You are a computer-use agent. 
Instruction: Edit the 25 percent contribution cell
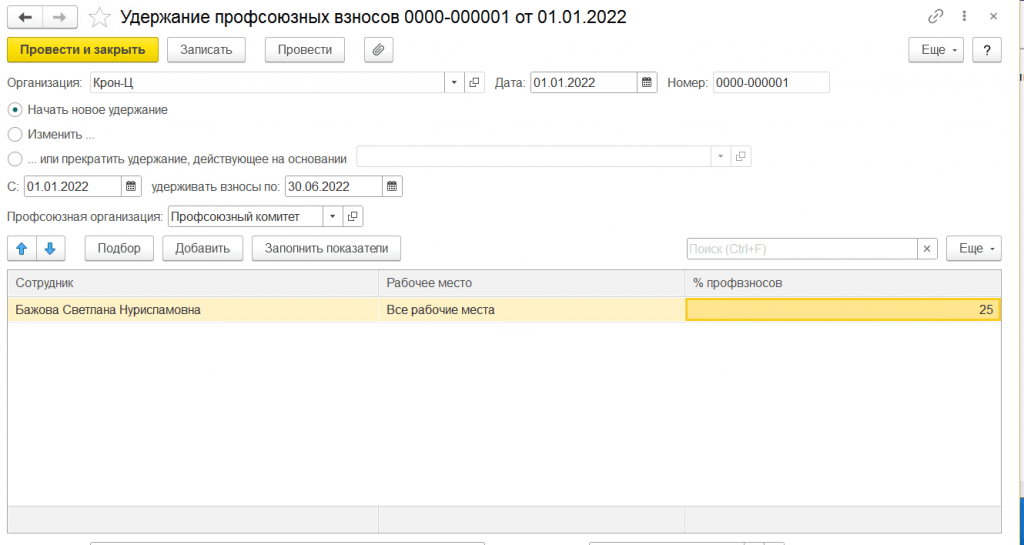(x=843, y=310)
